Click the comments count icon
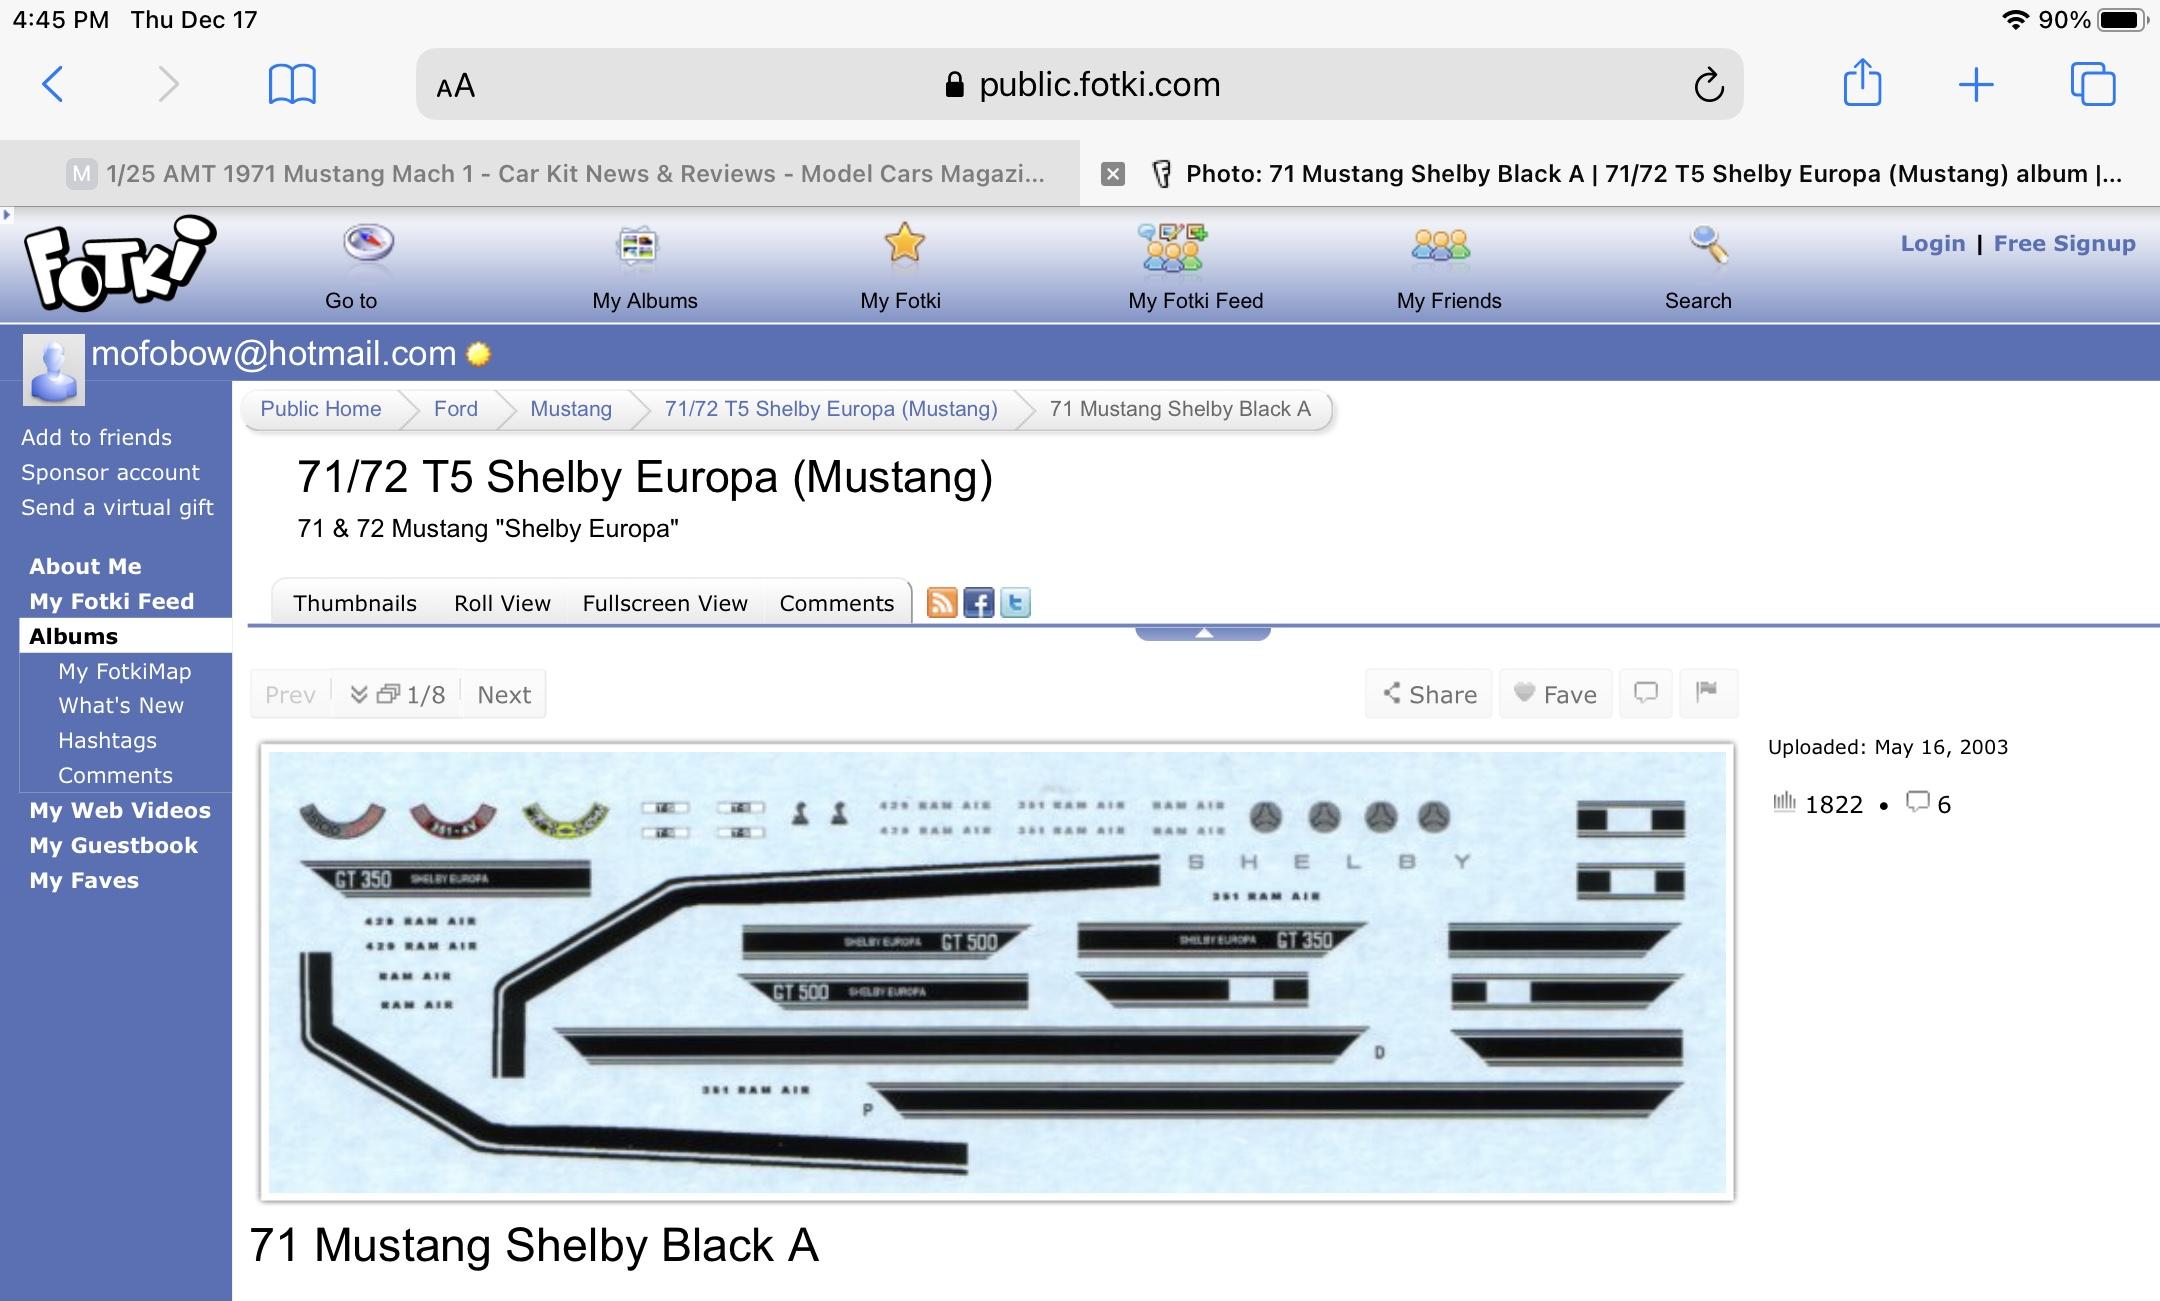2160x1301 pixels. [x=1917, y=803]
